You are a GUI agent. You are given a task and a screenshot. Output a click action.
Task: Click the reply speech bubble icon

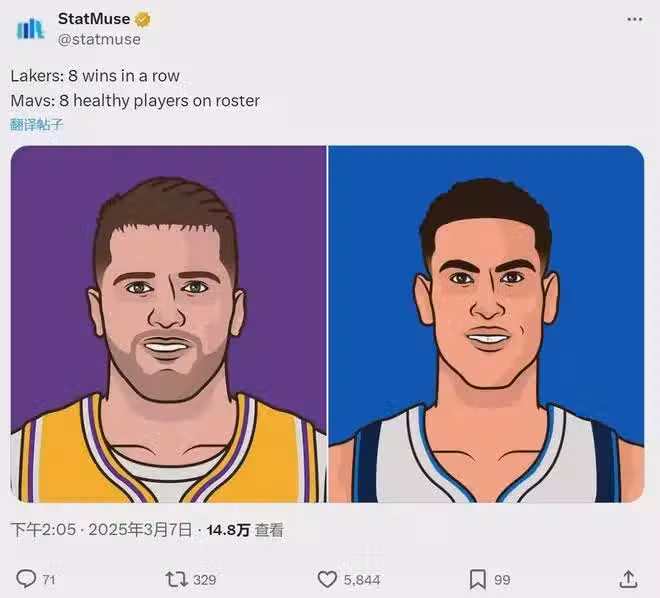coord(26,579)
